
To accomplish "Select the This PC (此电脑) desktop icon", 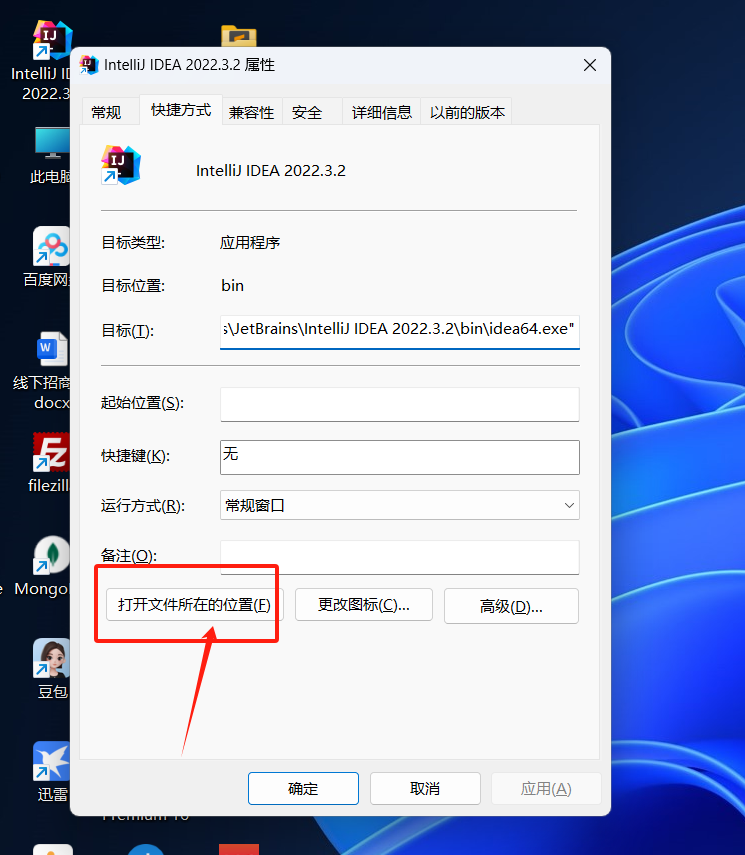I will click(x=52, y=143).
